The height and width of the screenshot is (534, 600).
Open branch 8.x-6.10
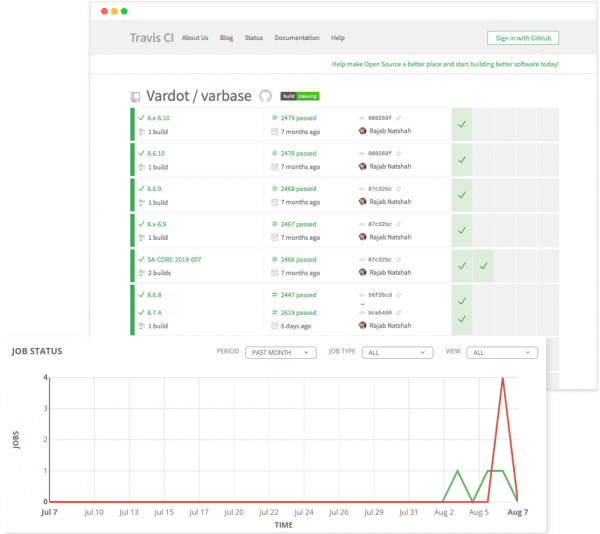point(158,118)
